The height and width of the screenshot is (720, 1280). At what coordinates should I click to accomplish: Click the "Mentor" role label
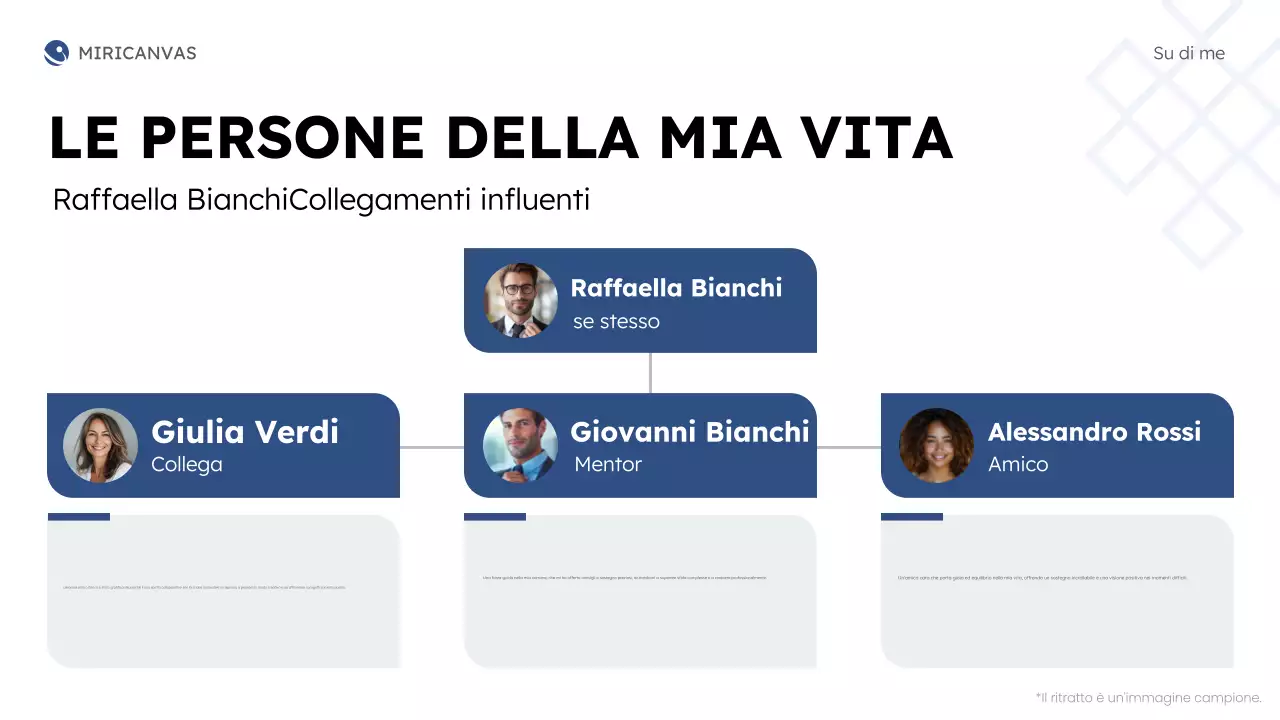click(608, 465)
